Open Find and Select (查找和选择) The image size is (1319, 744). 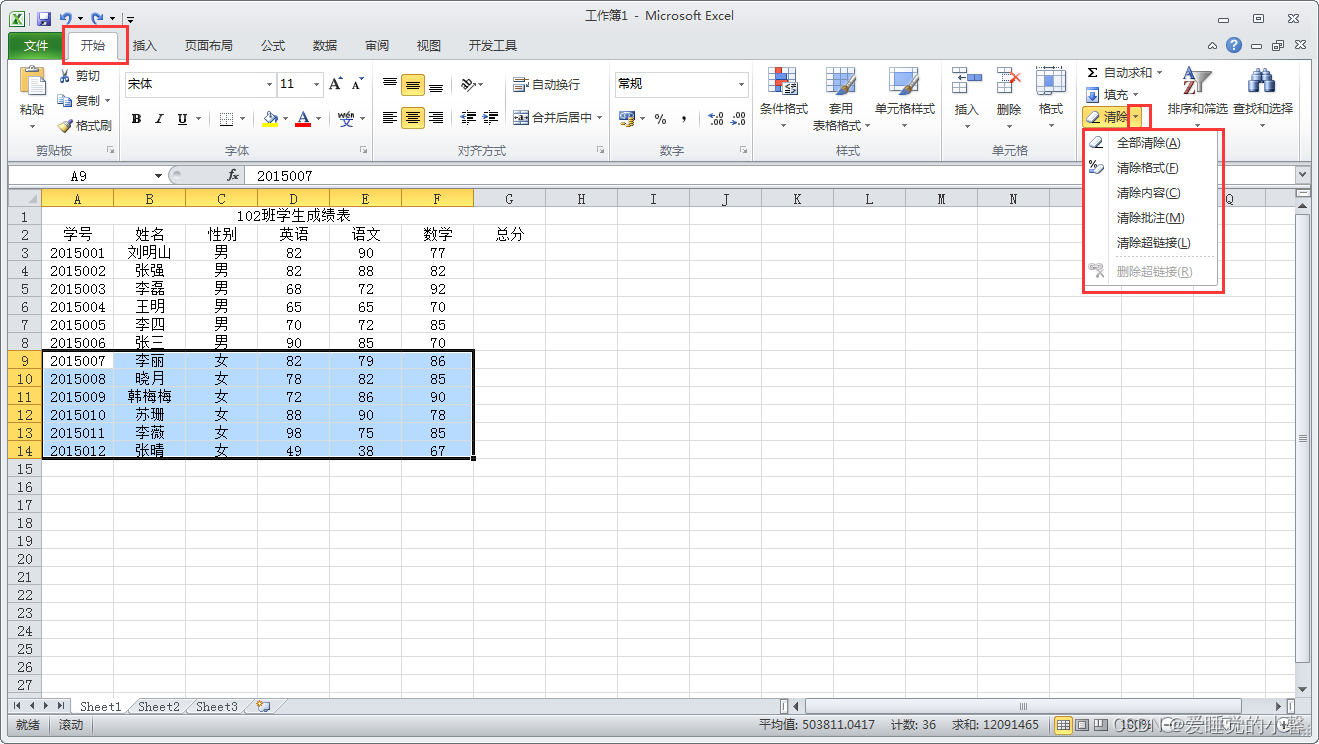pyautogui.click(x=1263, y=98)
